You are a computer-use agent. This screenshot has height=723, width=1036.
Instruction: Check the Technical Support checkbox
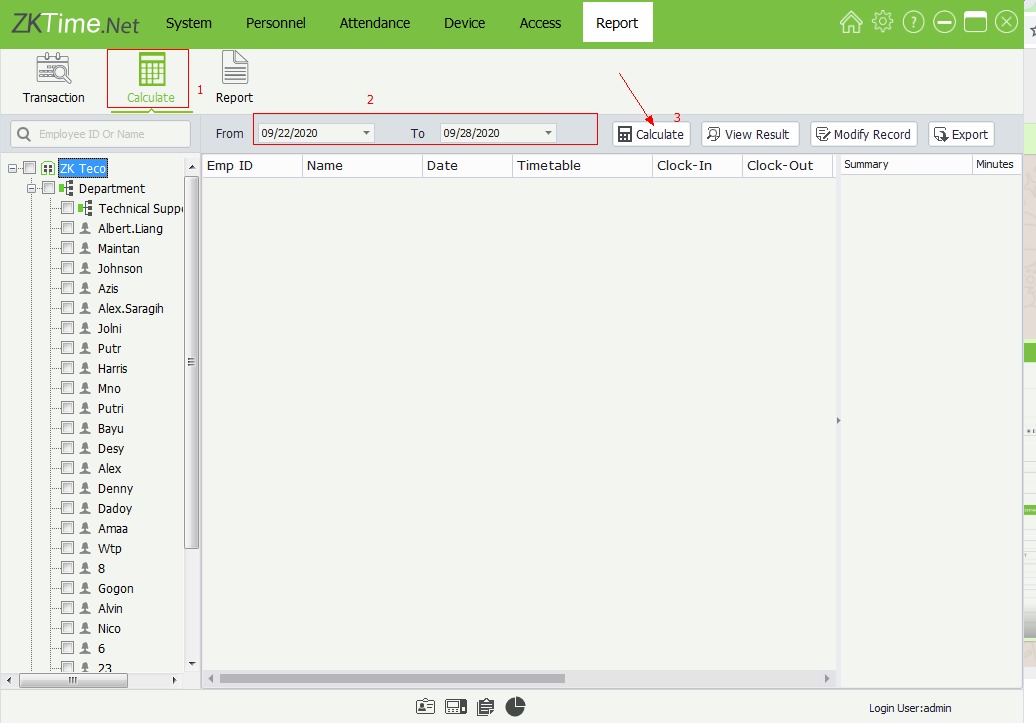(67, 208)
